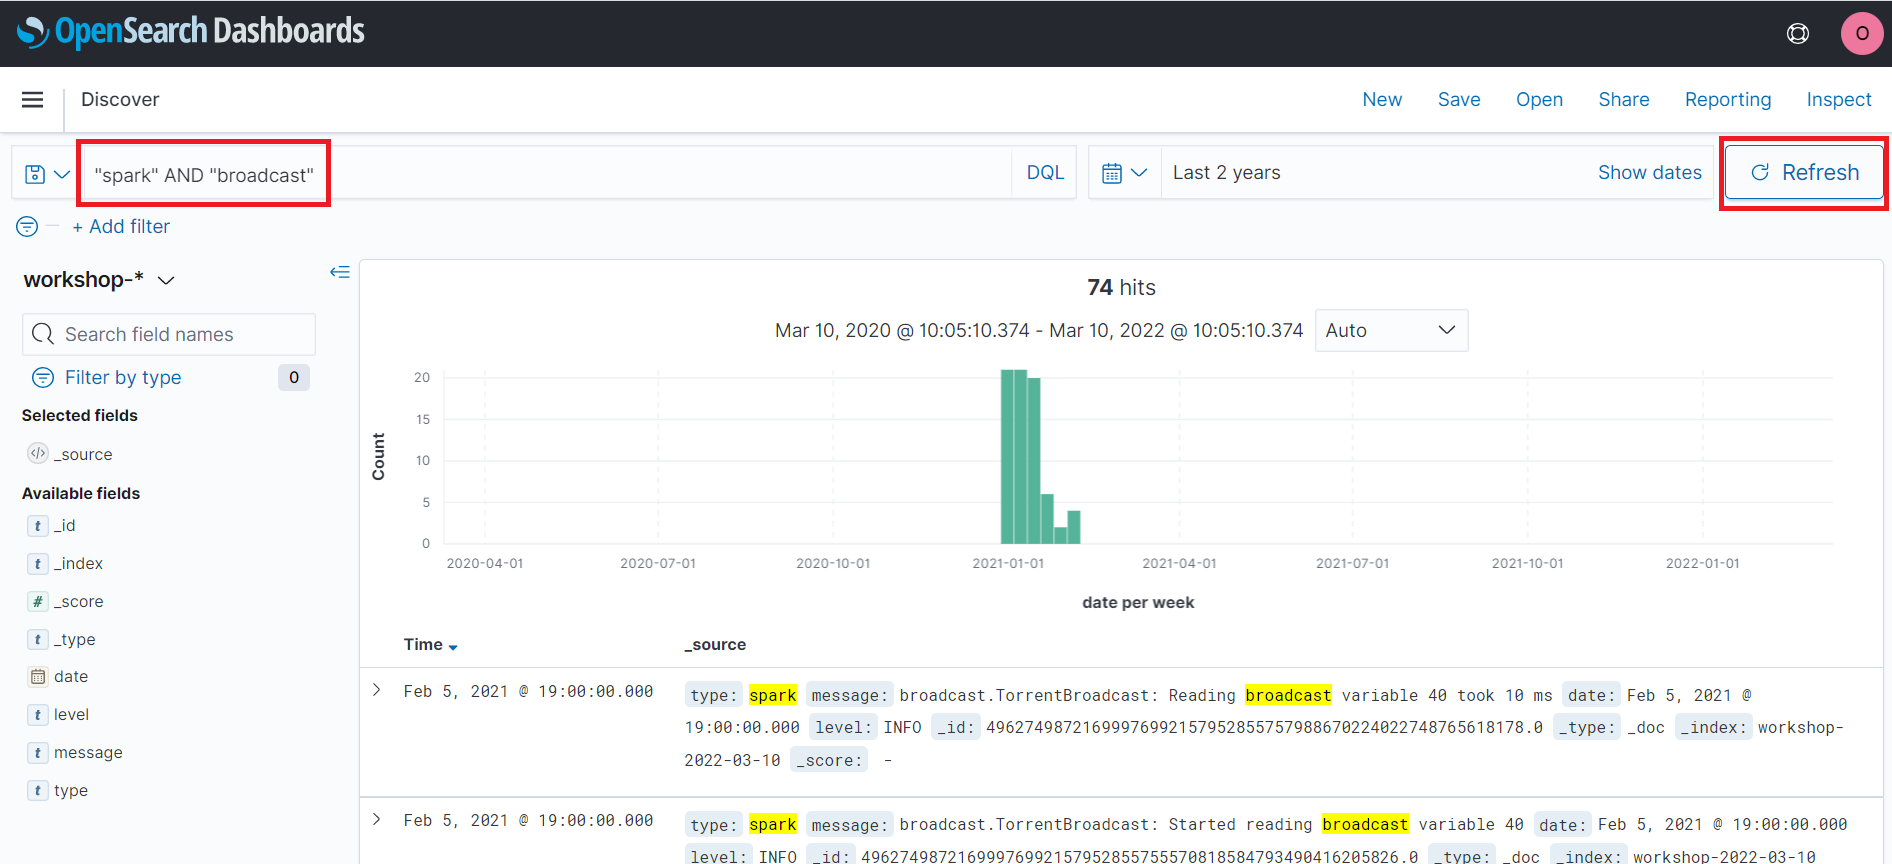Click the _source field type icon
Screen dimensions: 1892x864
38,453
